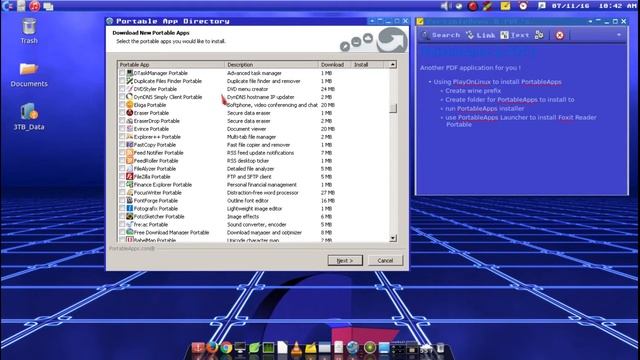The image size is (640, 360).
Task: Check the DVDStyler Portable checkbox
Action: click(122, 89)
